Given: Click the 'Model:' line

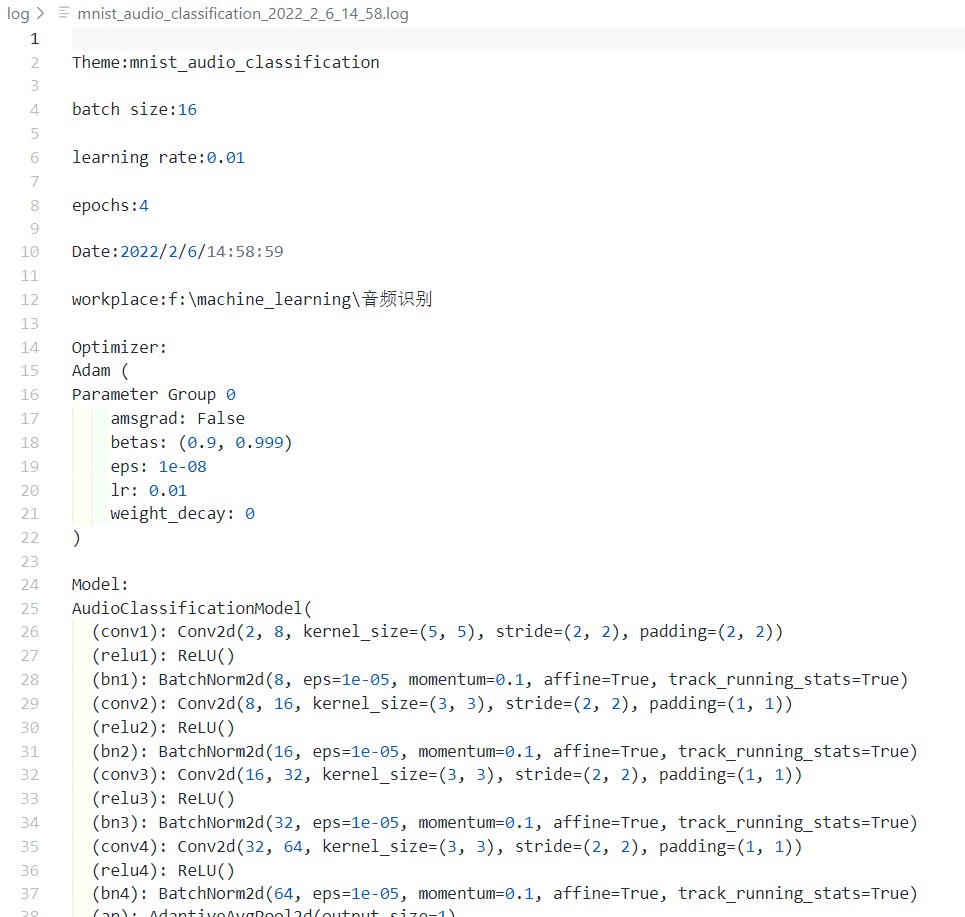Looking at the screenshot, I should tap(100, 585).
